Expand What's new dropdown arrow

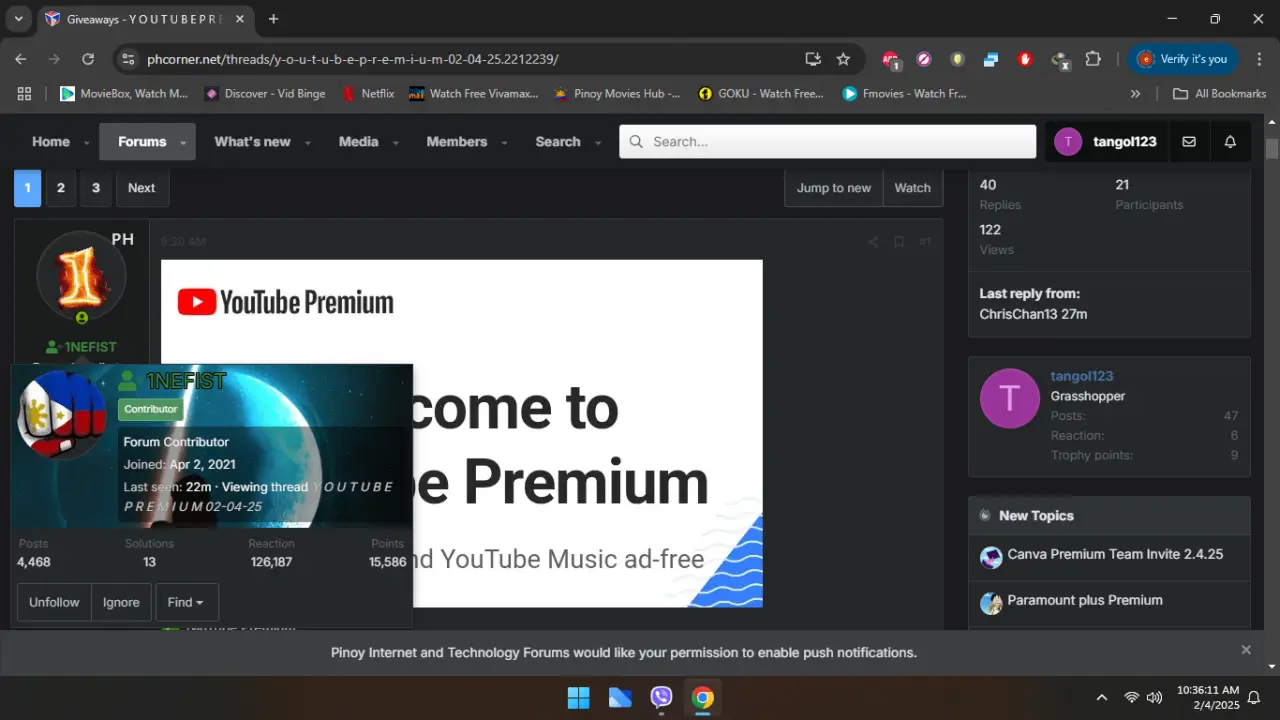point(307,143)
